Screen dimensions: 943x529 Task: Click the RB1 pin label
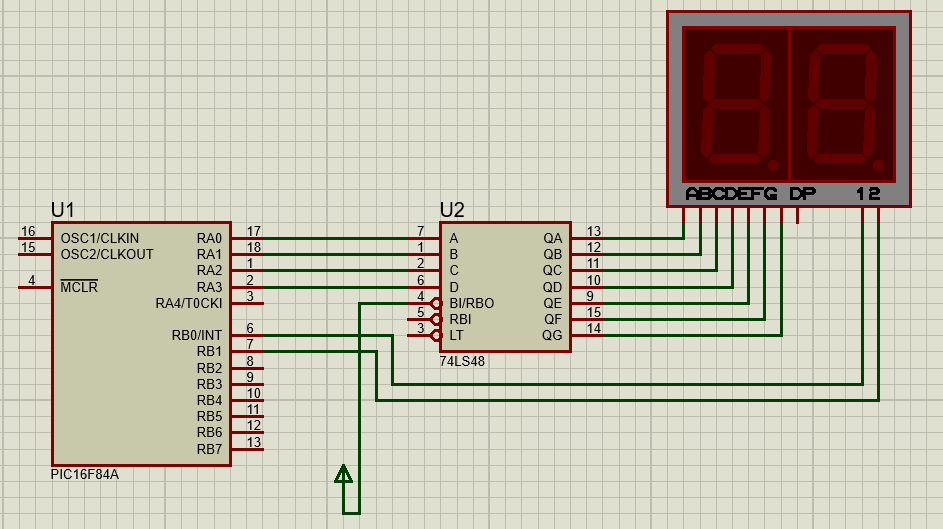[x=209, y=351]
